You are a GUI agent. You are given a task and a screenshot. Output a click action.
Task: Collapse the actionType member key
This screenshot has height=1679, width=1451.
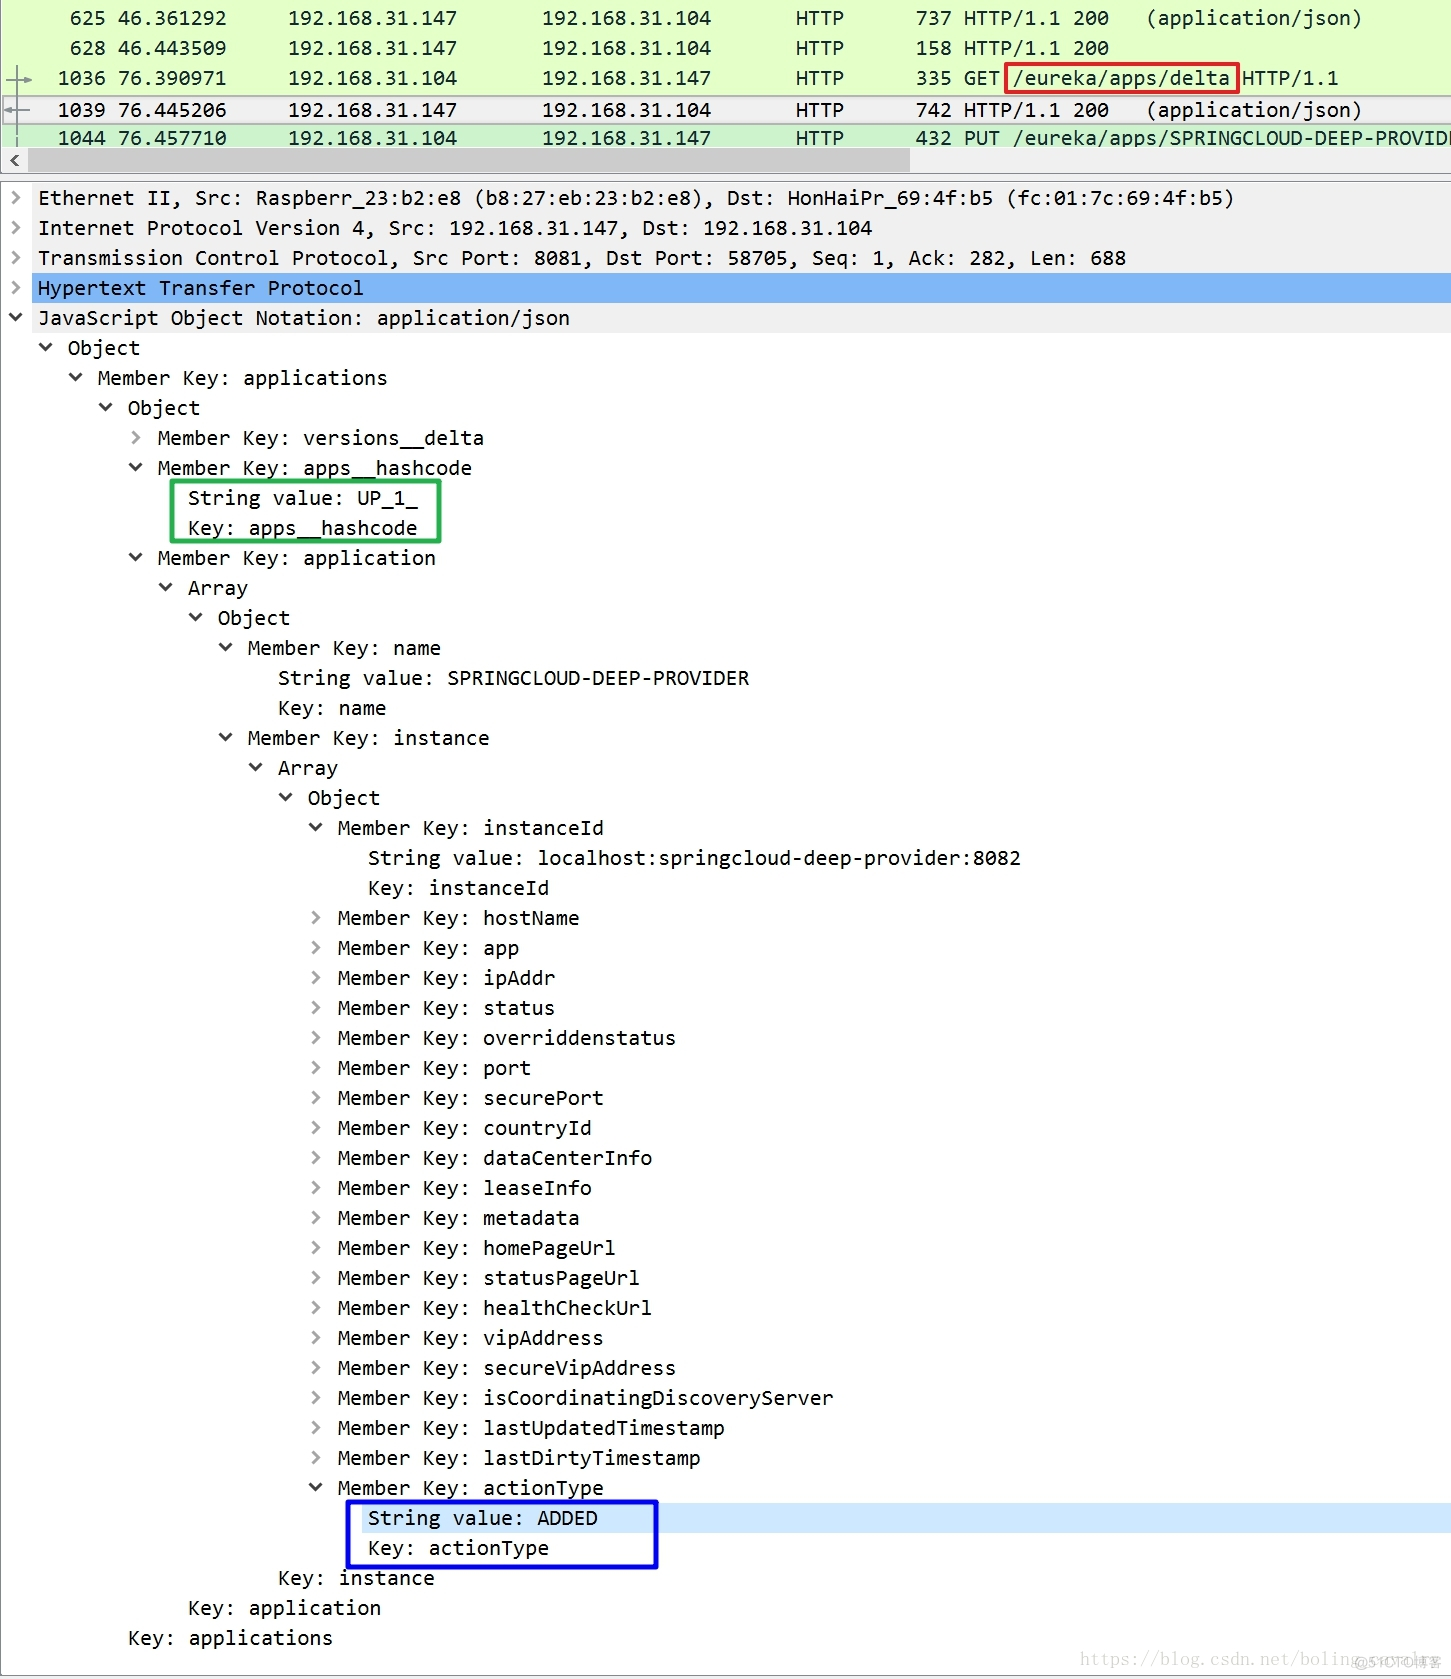coord(316,1488)
